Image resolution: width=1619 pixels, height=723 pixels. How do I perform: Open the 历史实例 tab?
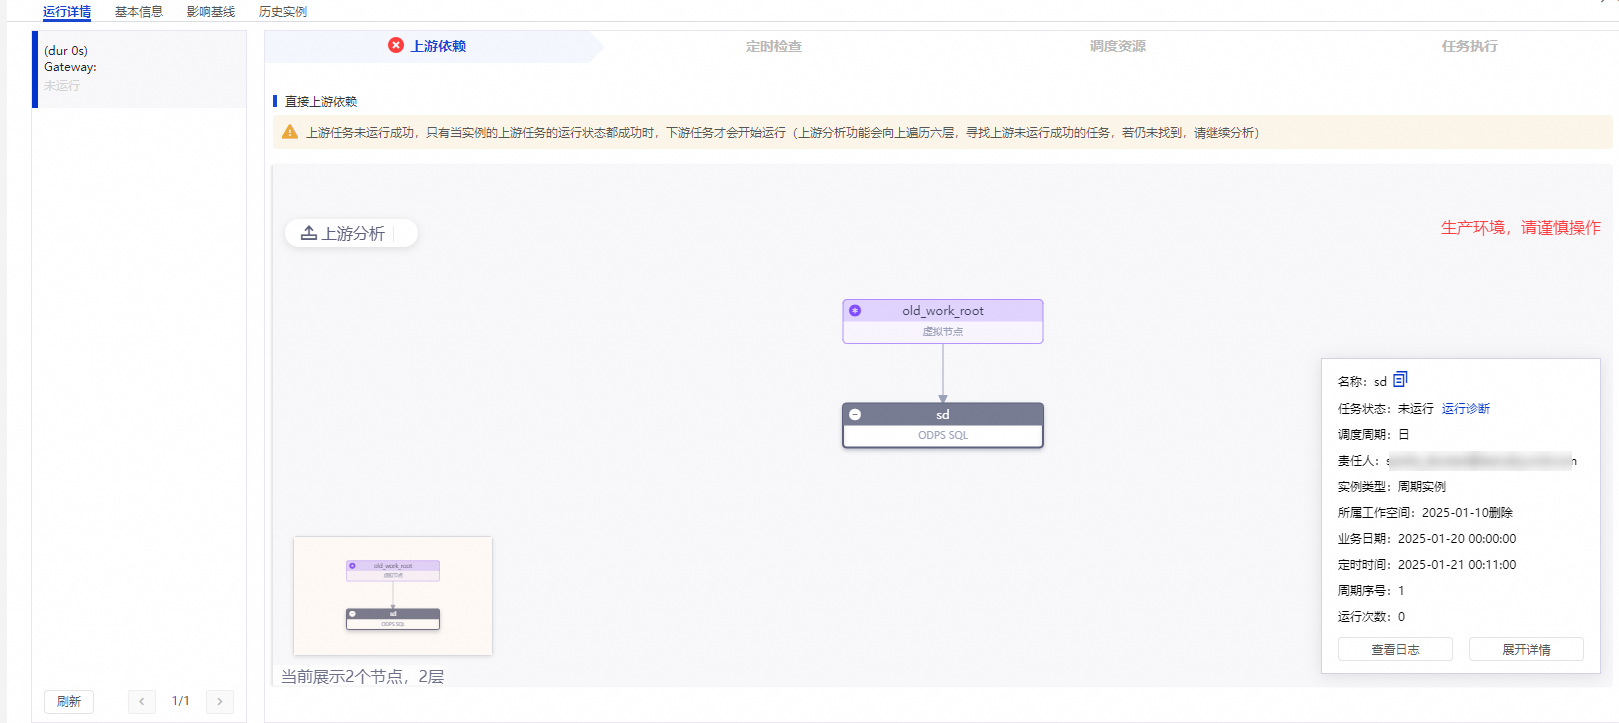coord(283,12)
